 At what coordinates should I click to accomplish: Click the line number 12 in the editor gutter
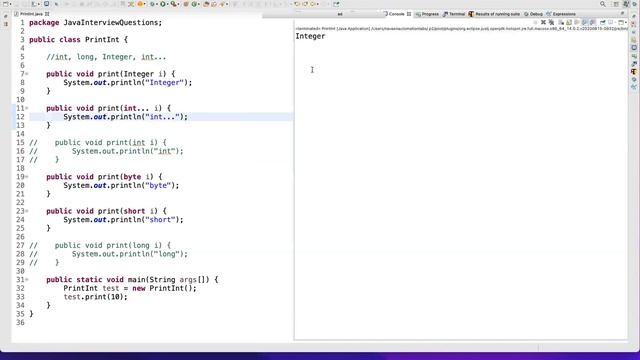[x=20, y=117]
